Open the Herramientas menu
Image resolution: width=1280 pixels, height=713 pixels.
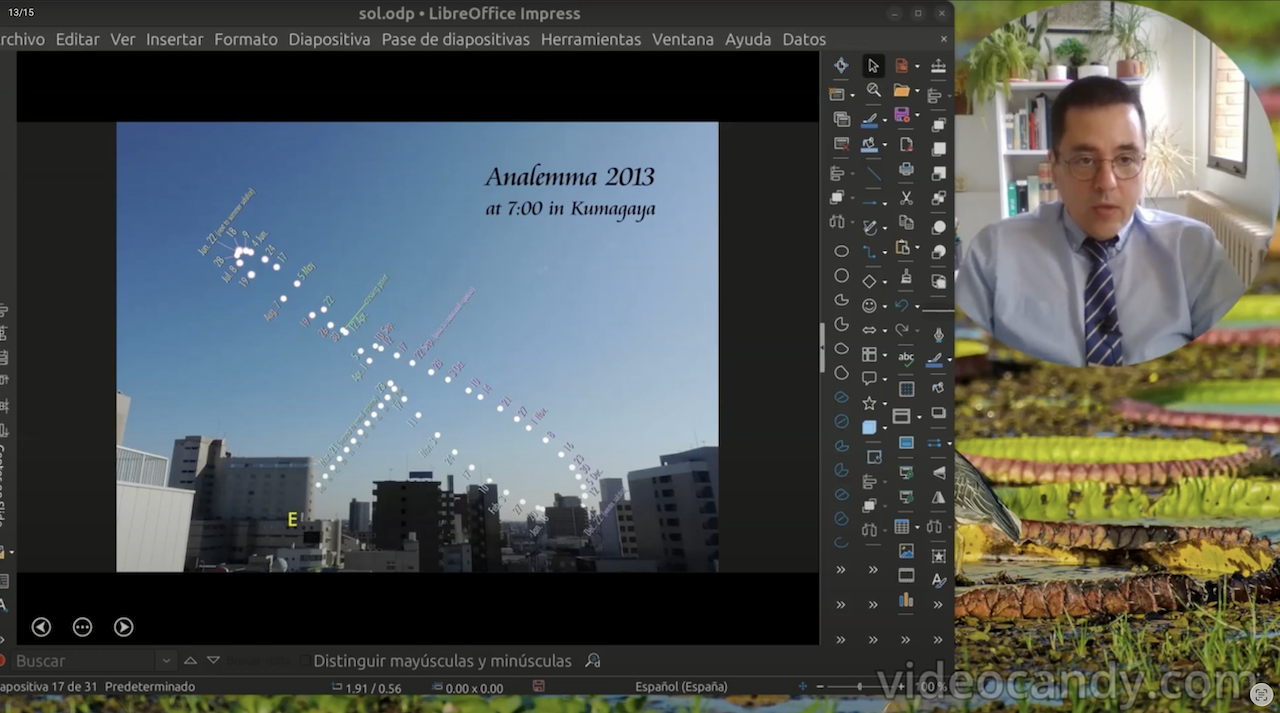click(x=590, y=39)
